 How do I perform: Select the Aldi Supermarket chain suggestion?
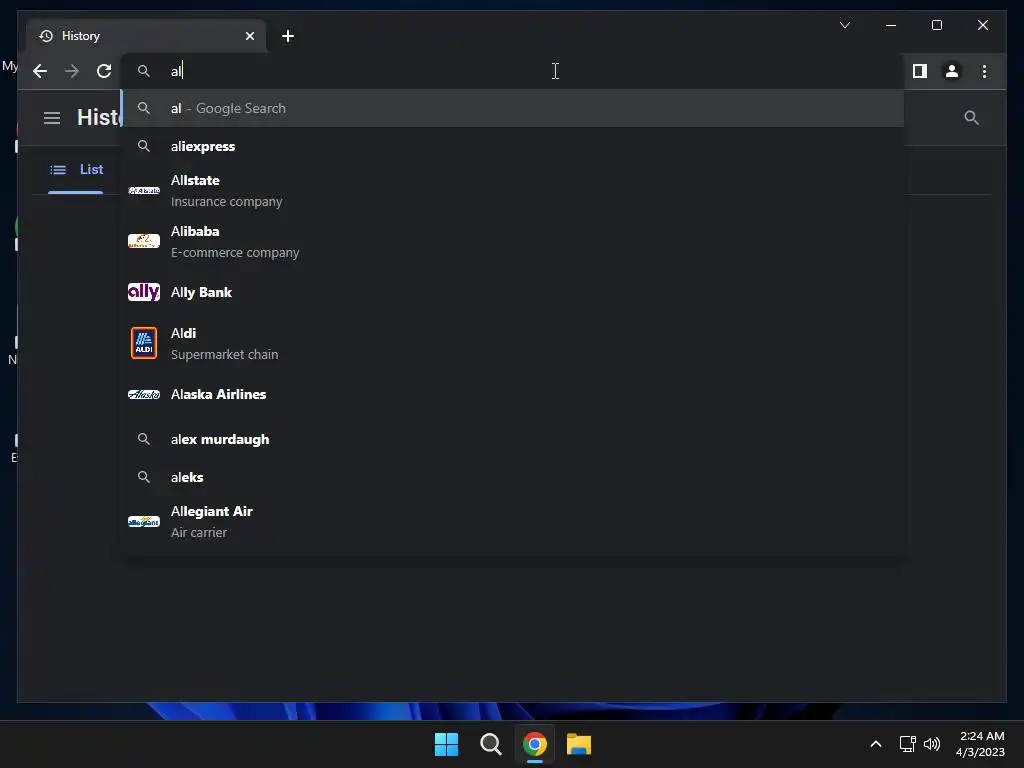tap(513, 344)
